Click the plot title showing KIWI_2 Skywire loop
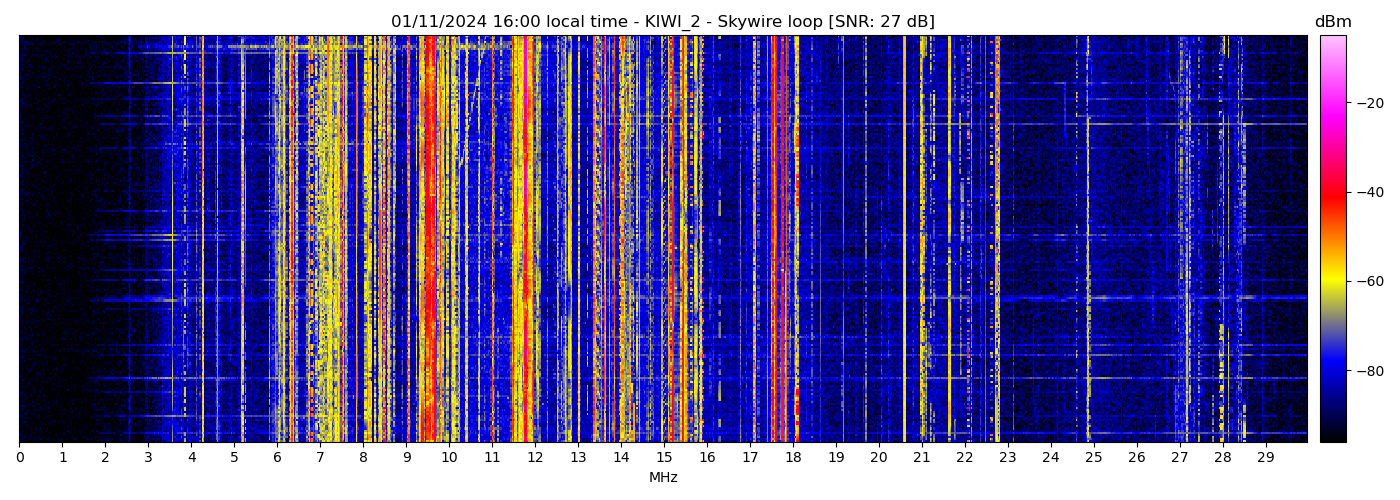Viewport: 1400px width, 500px height. pos(662,22)
